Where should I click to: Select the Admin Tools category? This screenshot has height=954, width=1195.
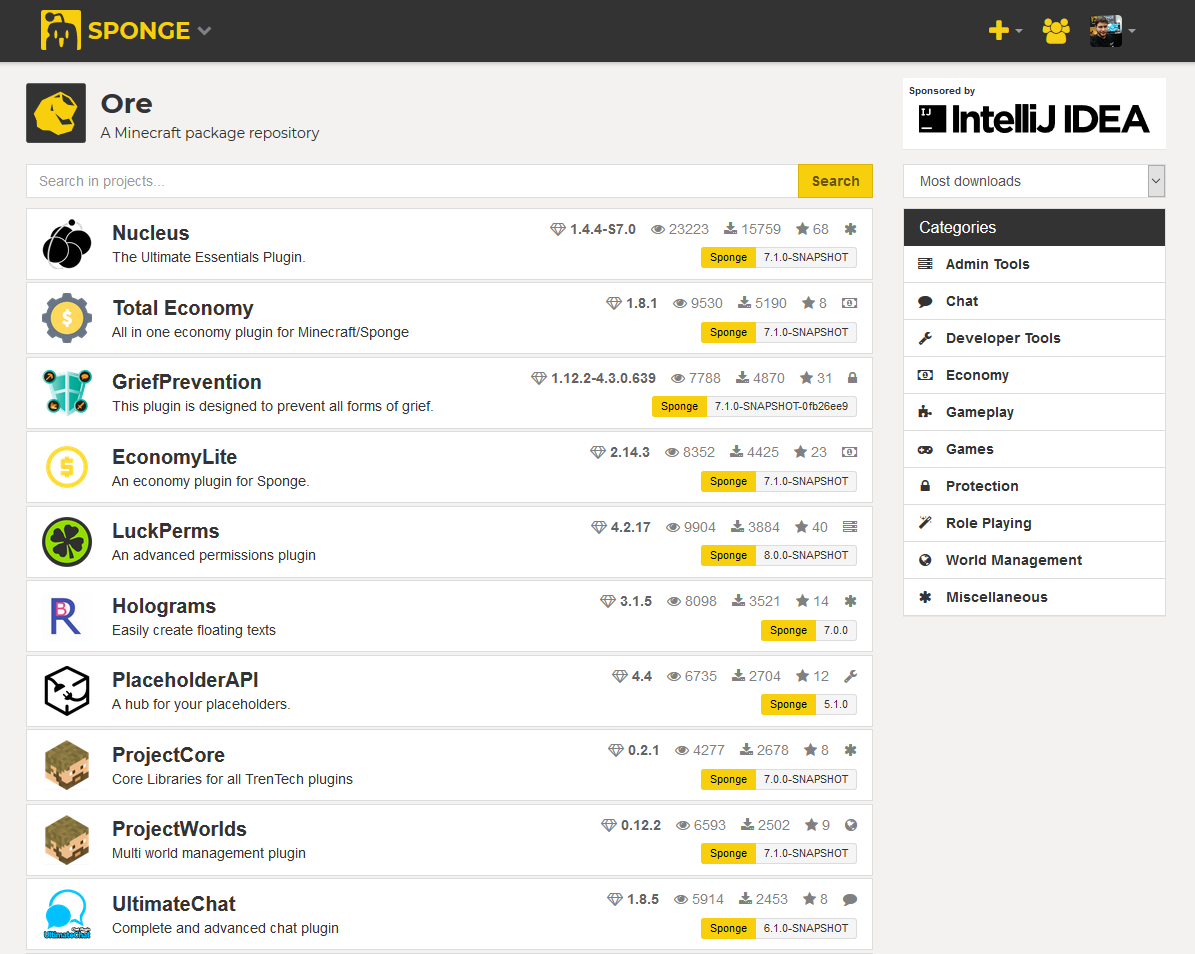point(1034,264)
